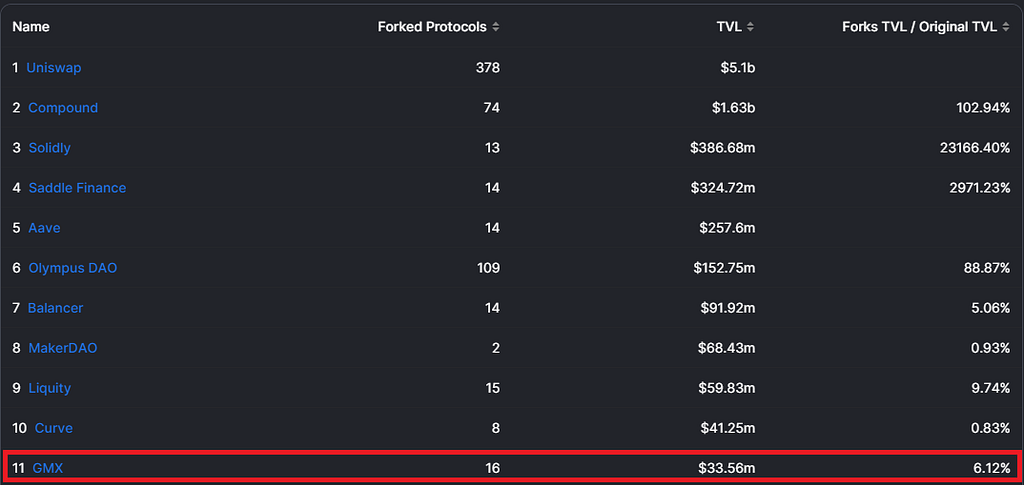The height and width of the screenshot is (485, 1024).
Task: View the Balancer protocol link
Action: (x=56, y=308)
